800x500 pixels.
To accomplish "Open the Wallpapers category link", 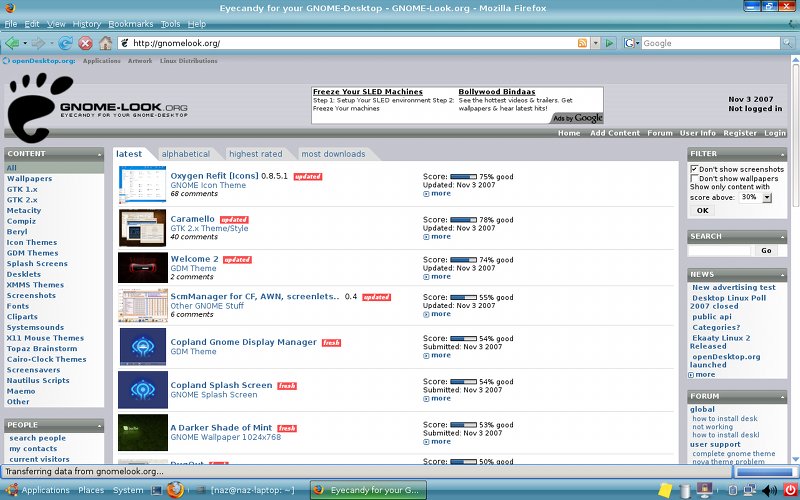I will 29,179.
